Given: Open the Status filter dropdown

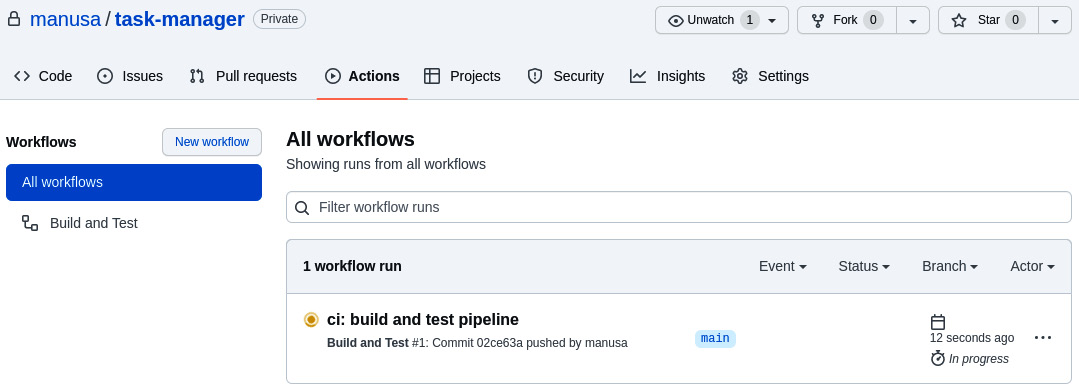Looking at the screenshot, I should (x=864, y=266).
